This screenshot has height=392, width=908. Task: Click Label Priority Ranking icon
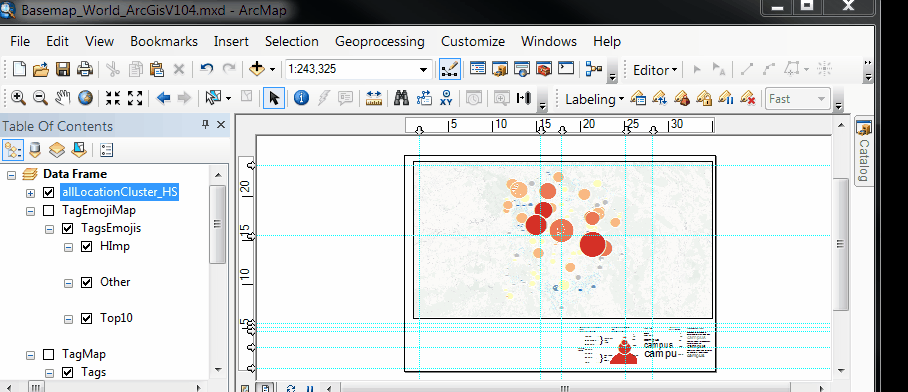[x=660, y=98]
